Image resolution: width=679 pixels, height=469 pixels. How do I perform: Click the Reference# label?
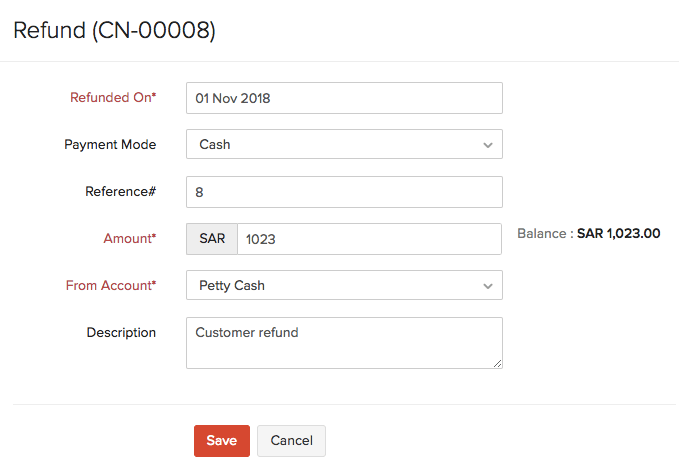pyautogui.click(x=120, y=191)
